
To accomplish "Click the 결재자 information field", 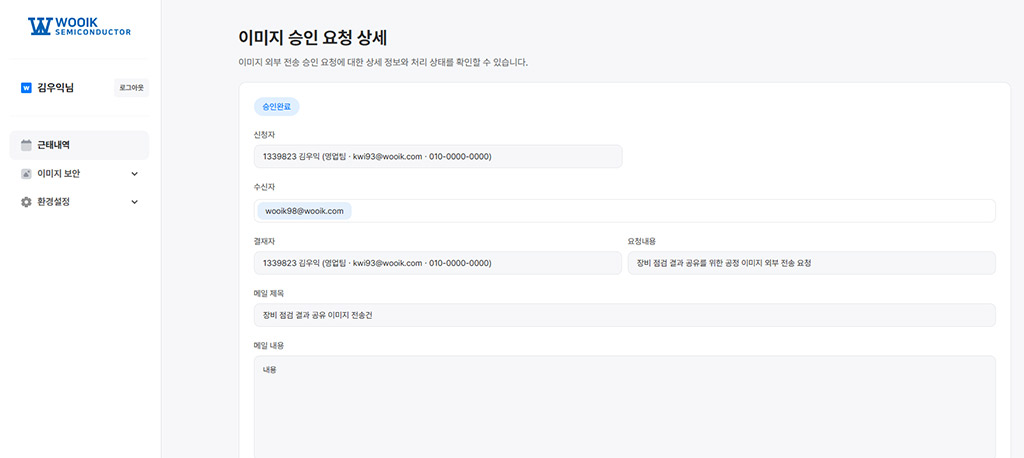I will [x=438, y=263].
